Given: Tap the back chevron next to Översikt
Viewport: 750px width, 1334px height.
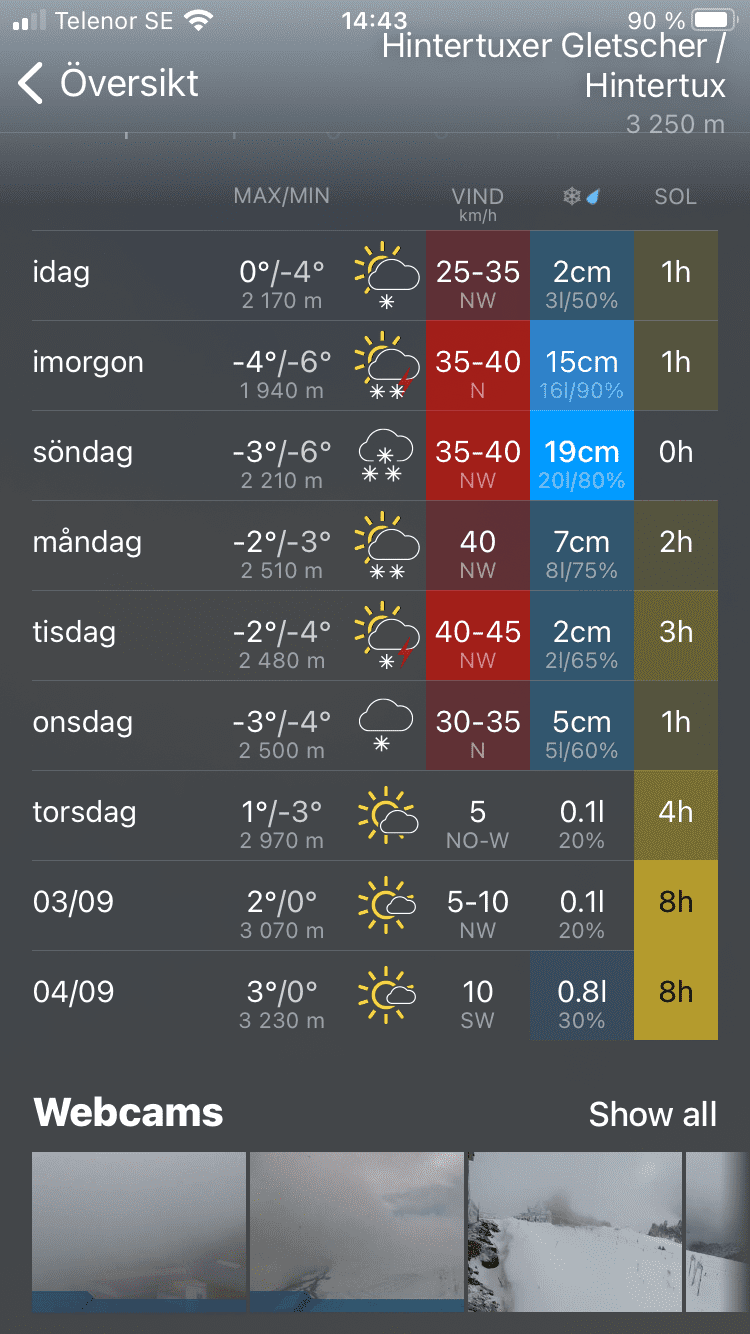Looking at the screenshot, I should click(x=31, y=84).
